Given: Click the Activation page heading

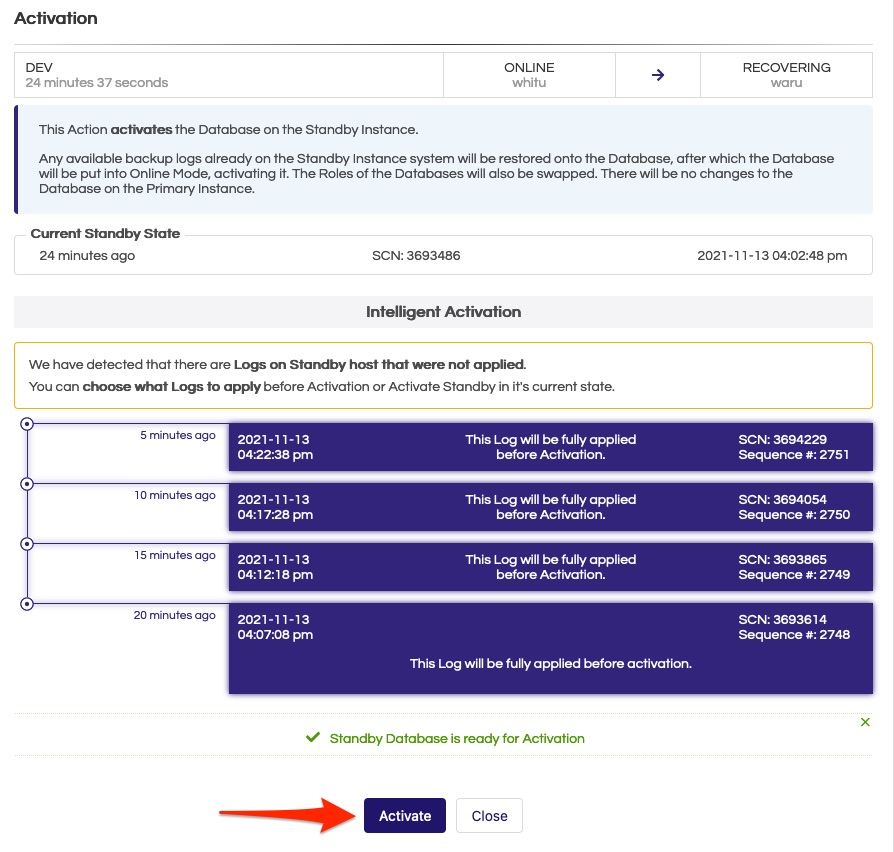Looking at the screenshot, I should (x=56, y=18).
